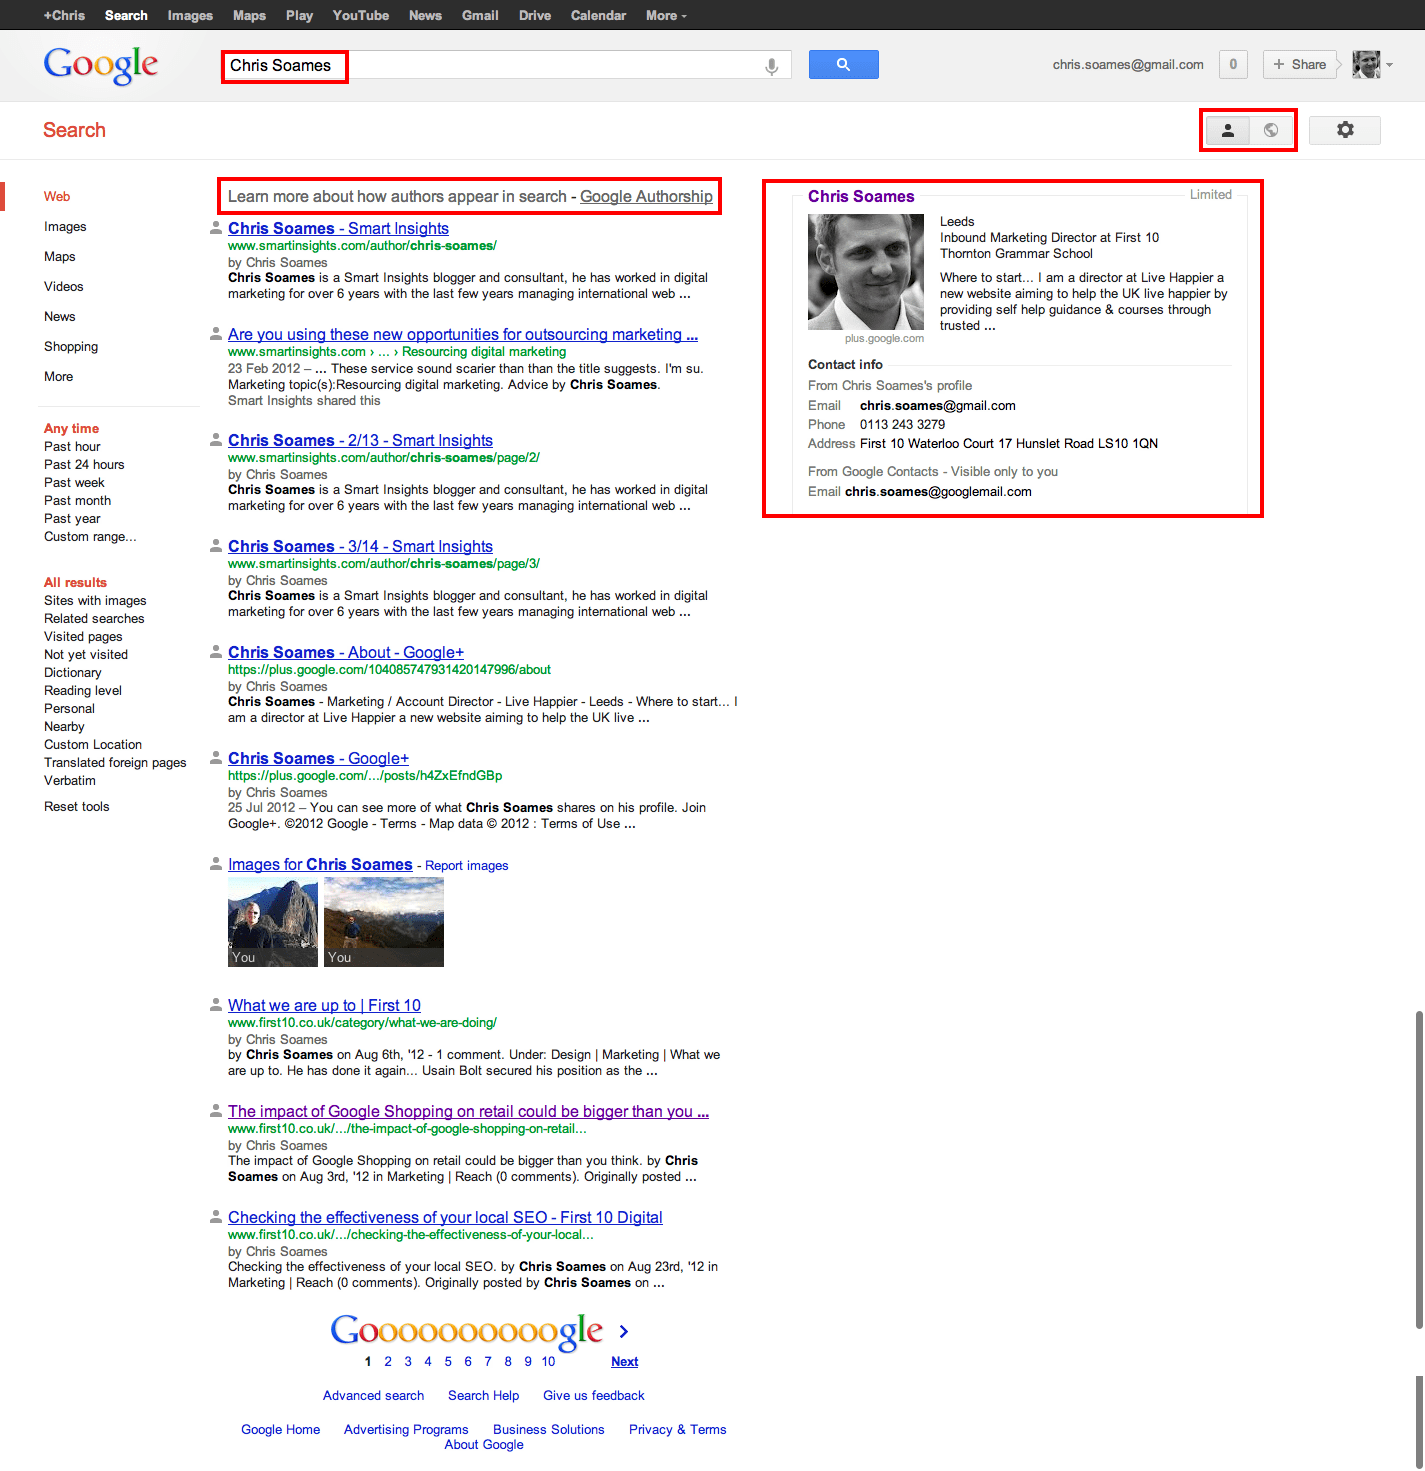The width and height of the screenshot is (1425, 1471).
Task: Open settings gear options
Action: 1344,130
